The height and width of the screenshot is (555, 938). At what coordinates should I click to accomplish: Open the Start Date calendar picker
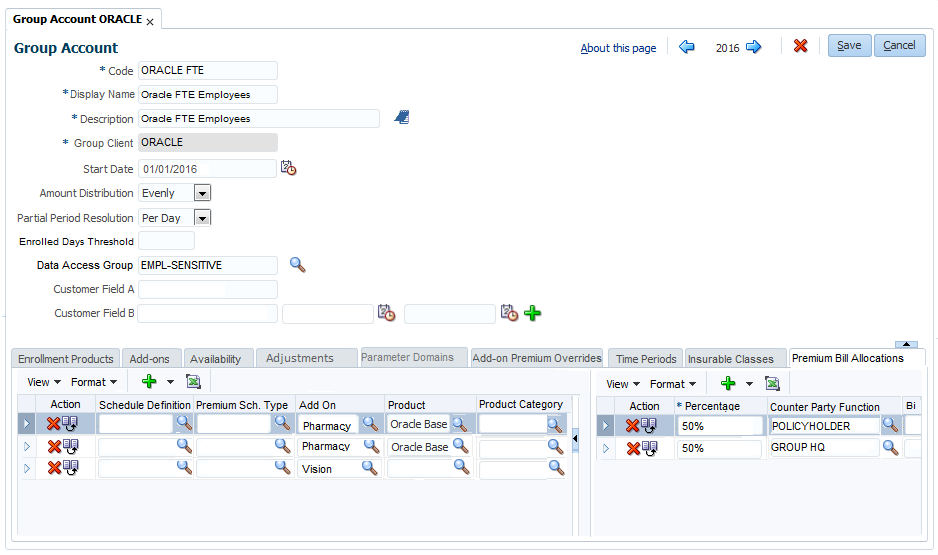[288, 168]
